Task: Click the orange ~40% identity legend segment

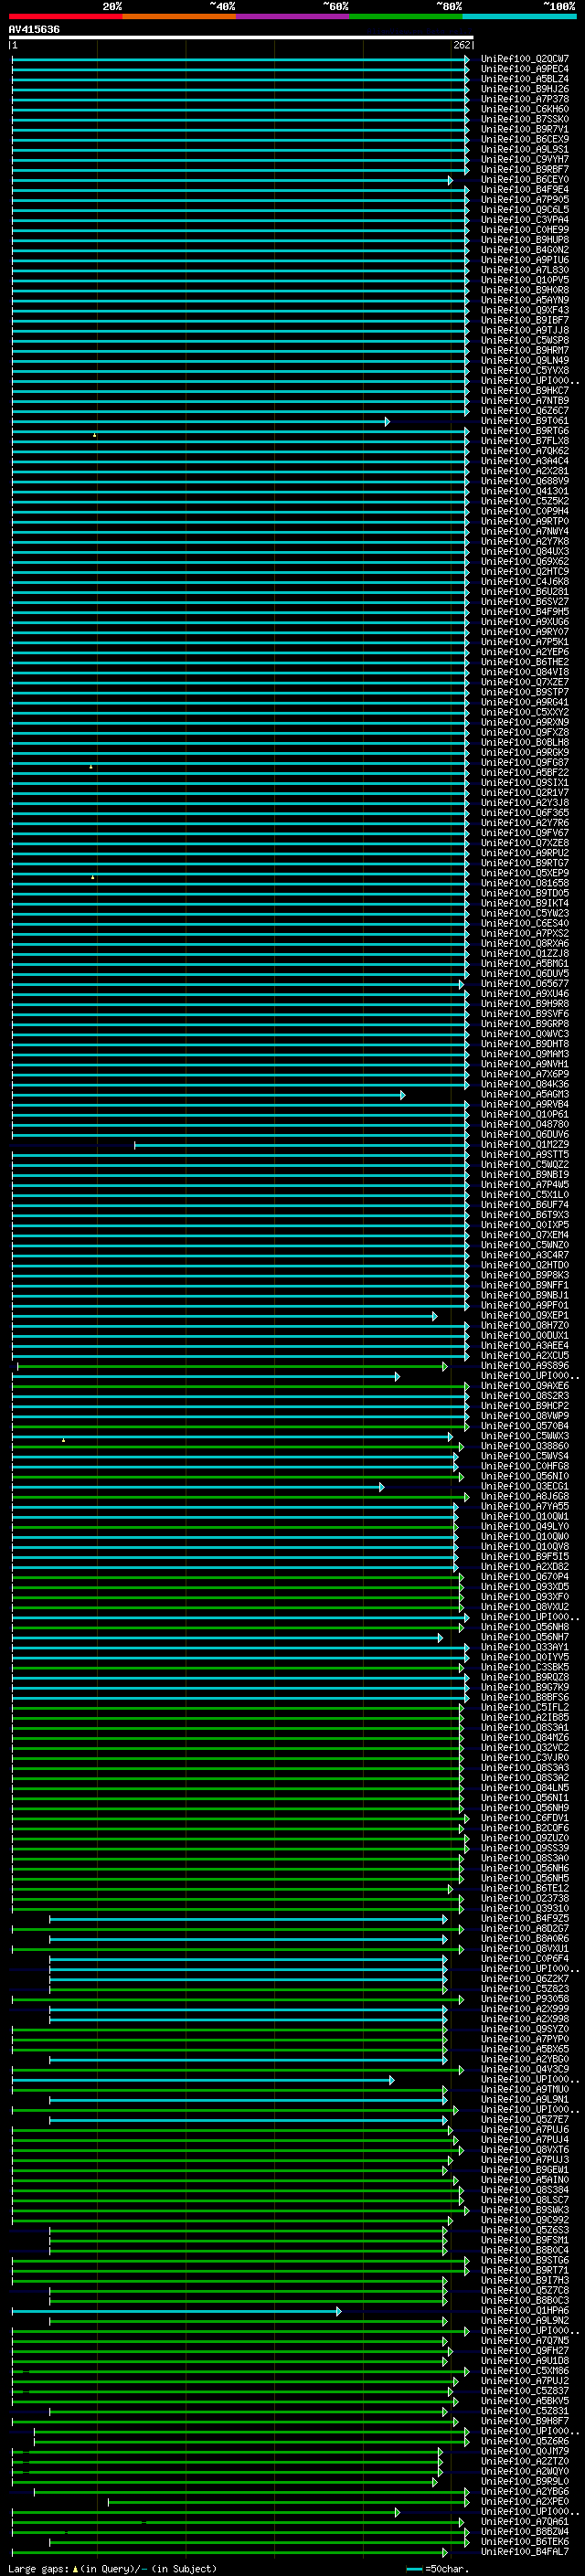Action: [179, 16]
